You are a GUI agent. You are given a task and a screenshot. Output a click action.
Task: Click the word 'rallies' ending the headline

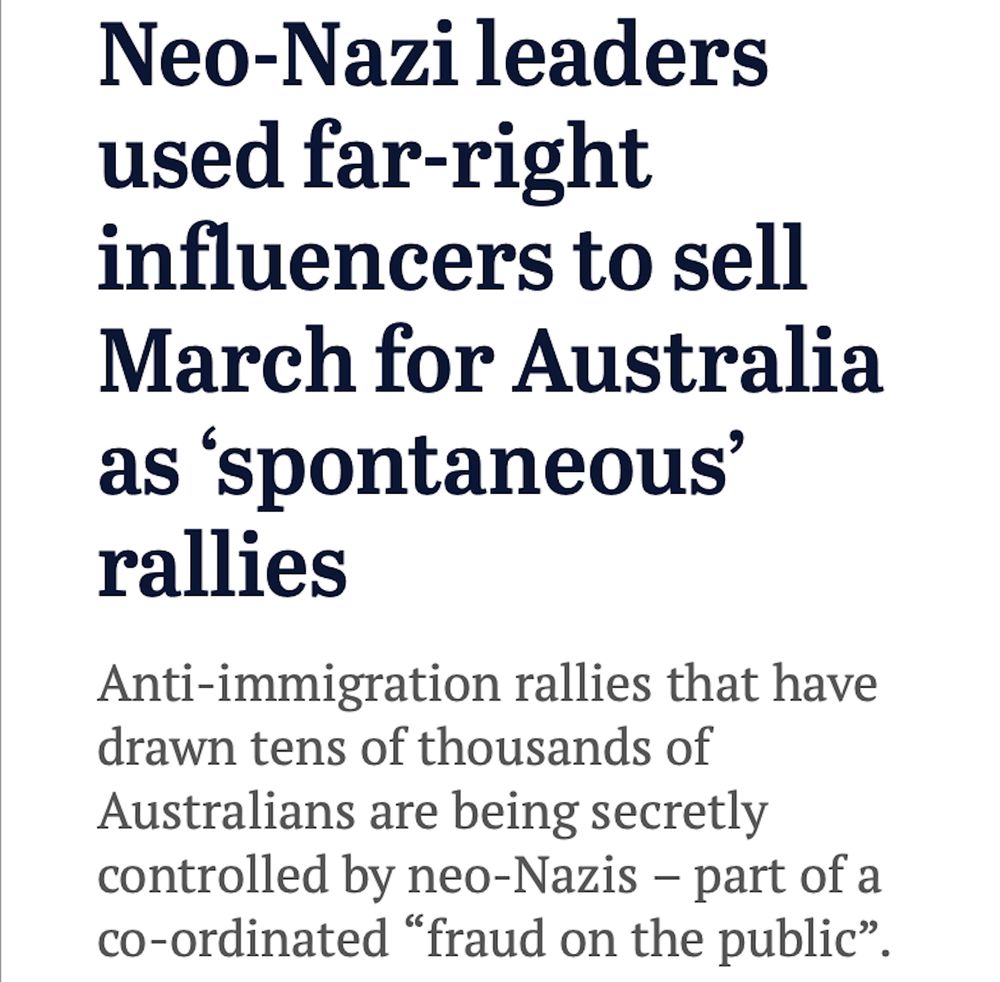coord(222,564)
